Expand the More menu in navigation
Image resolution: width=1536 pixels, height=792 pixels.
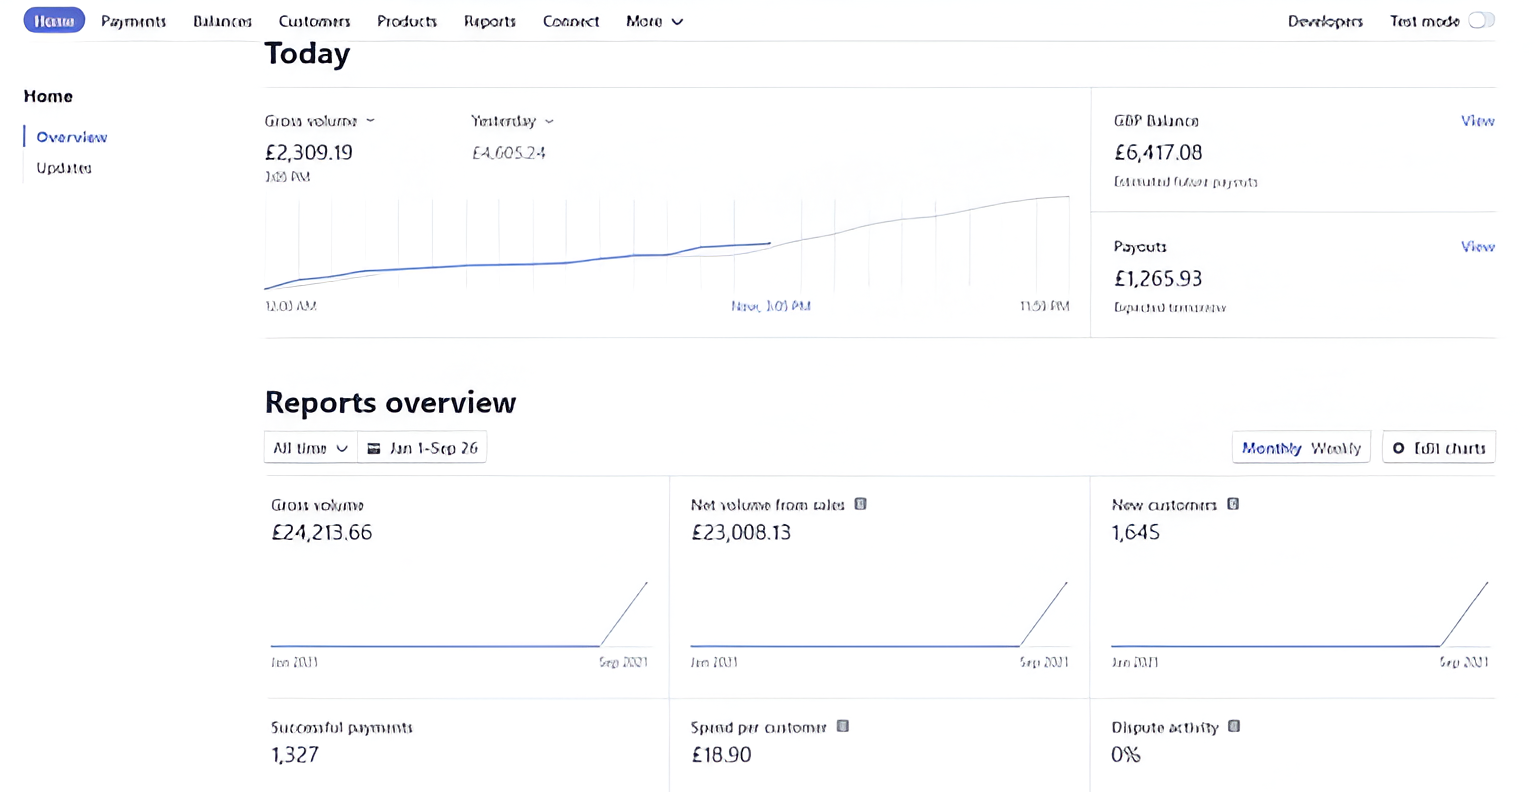pos(654,21)
